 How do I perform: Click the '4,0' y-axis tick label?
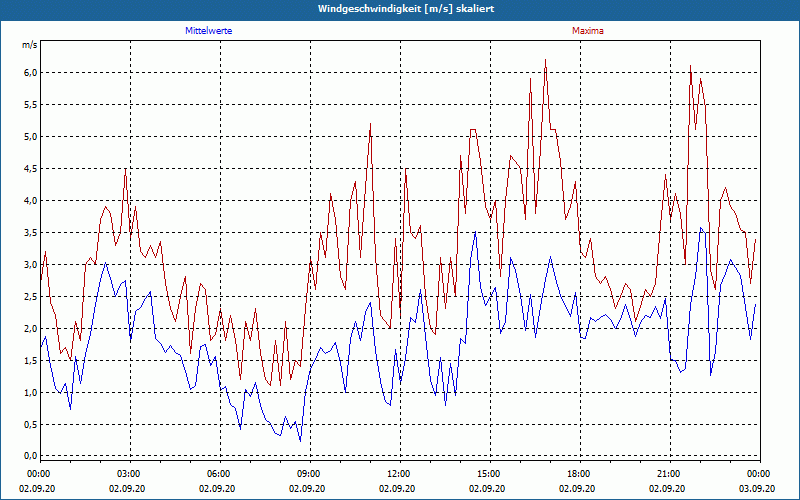tap(31, 201)
